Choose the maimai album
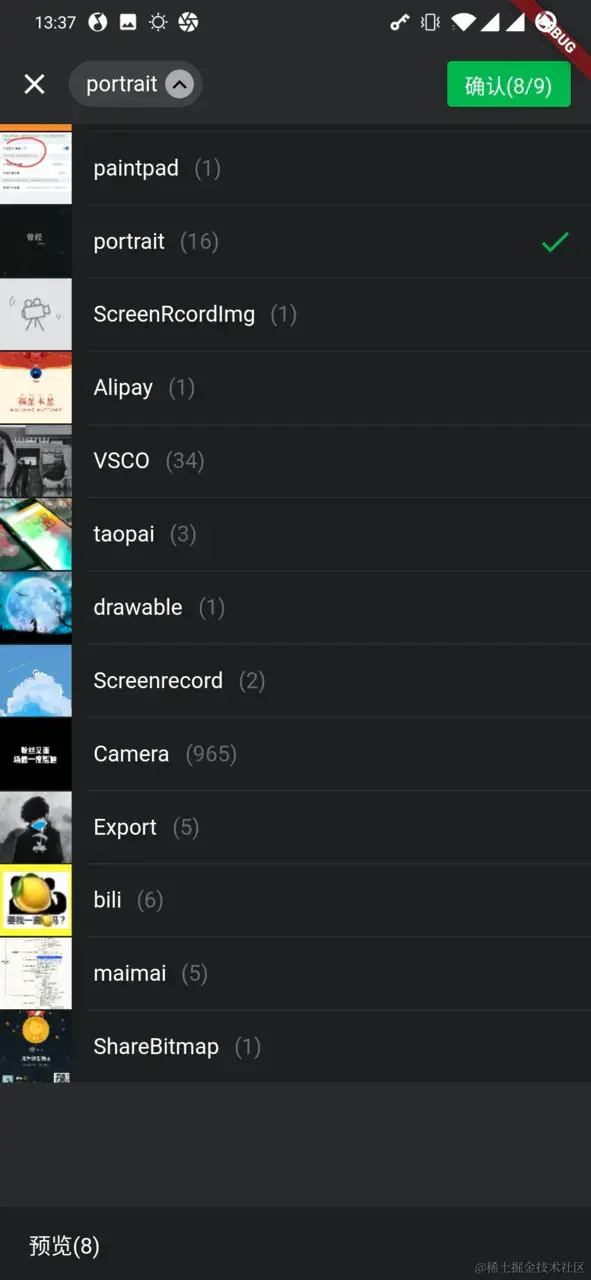 click(295, 973)
